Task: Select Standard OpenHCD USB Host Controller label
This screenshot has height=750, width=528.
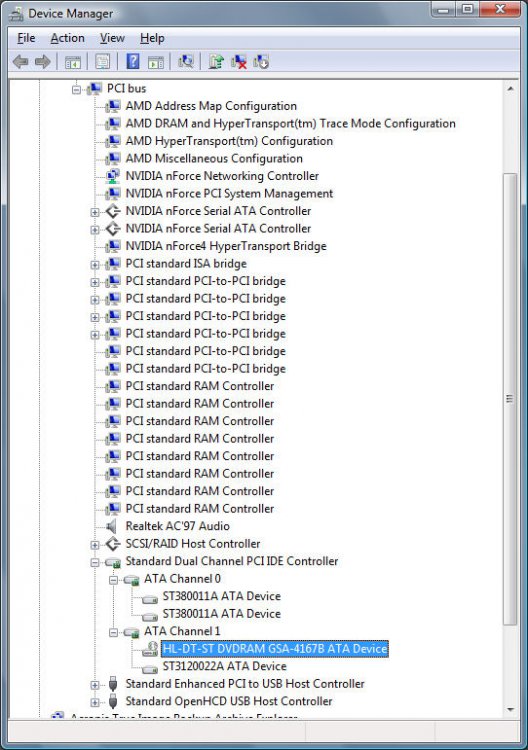Action: click(x=229, y=701)
